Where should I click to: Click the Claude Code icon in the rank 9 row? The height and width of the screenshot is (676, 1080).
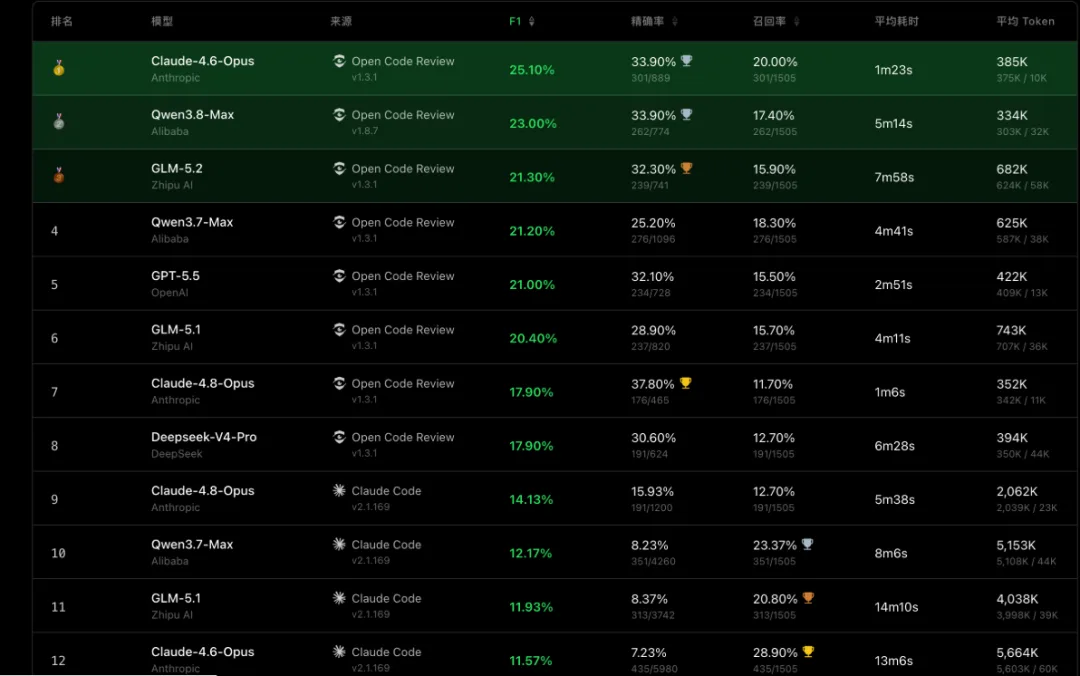click(x=339, y=490)
